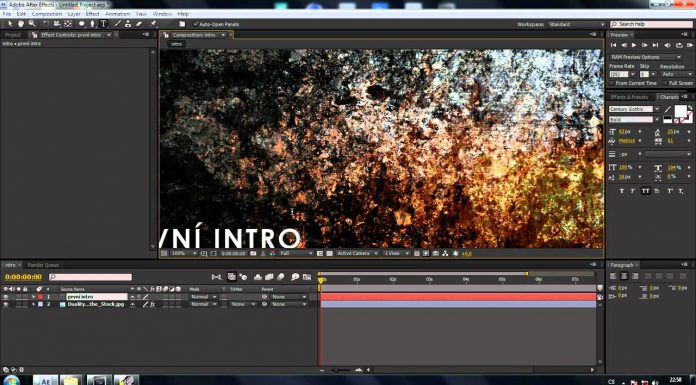Open the Composition menu
The width and height of the screenshot is (696, 385).
pos(47,14)
